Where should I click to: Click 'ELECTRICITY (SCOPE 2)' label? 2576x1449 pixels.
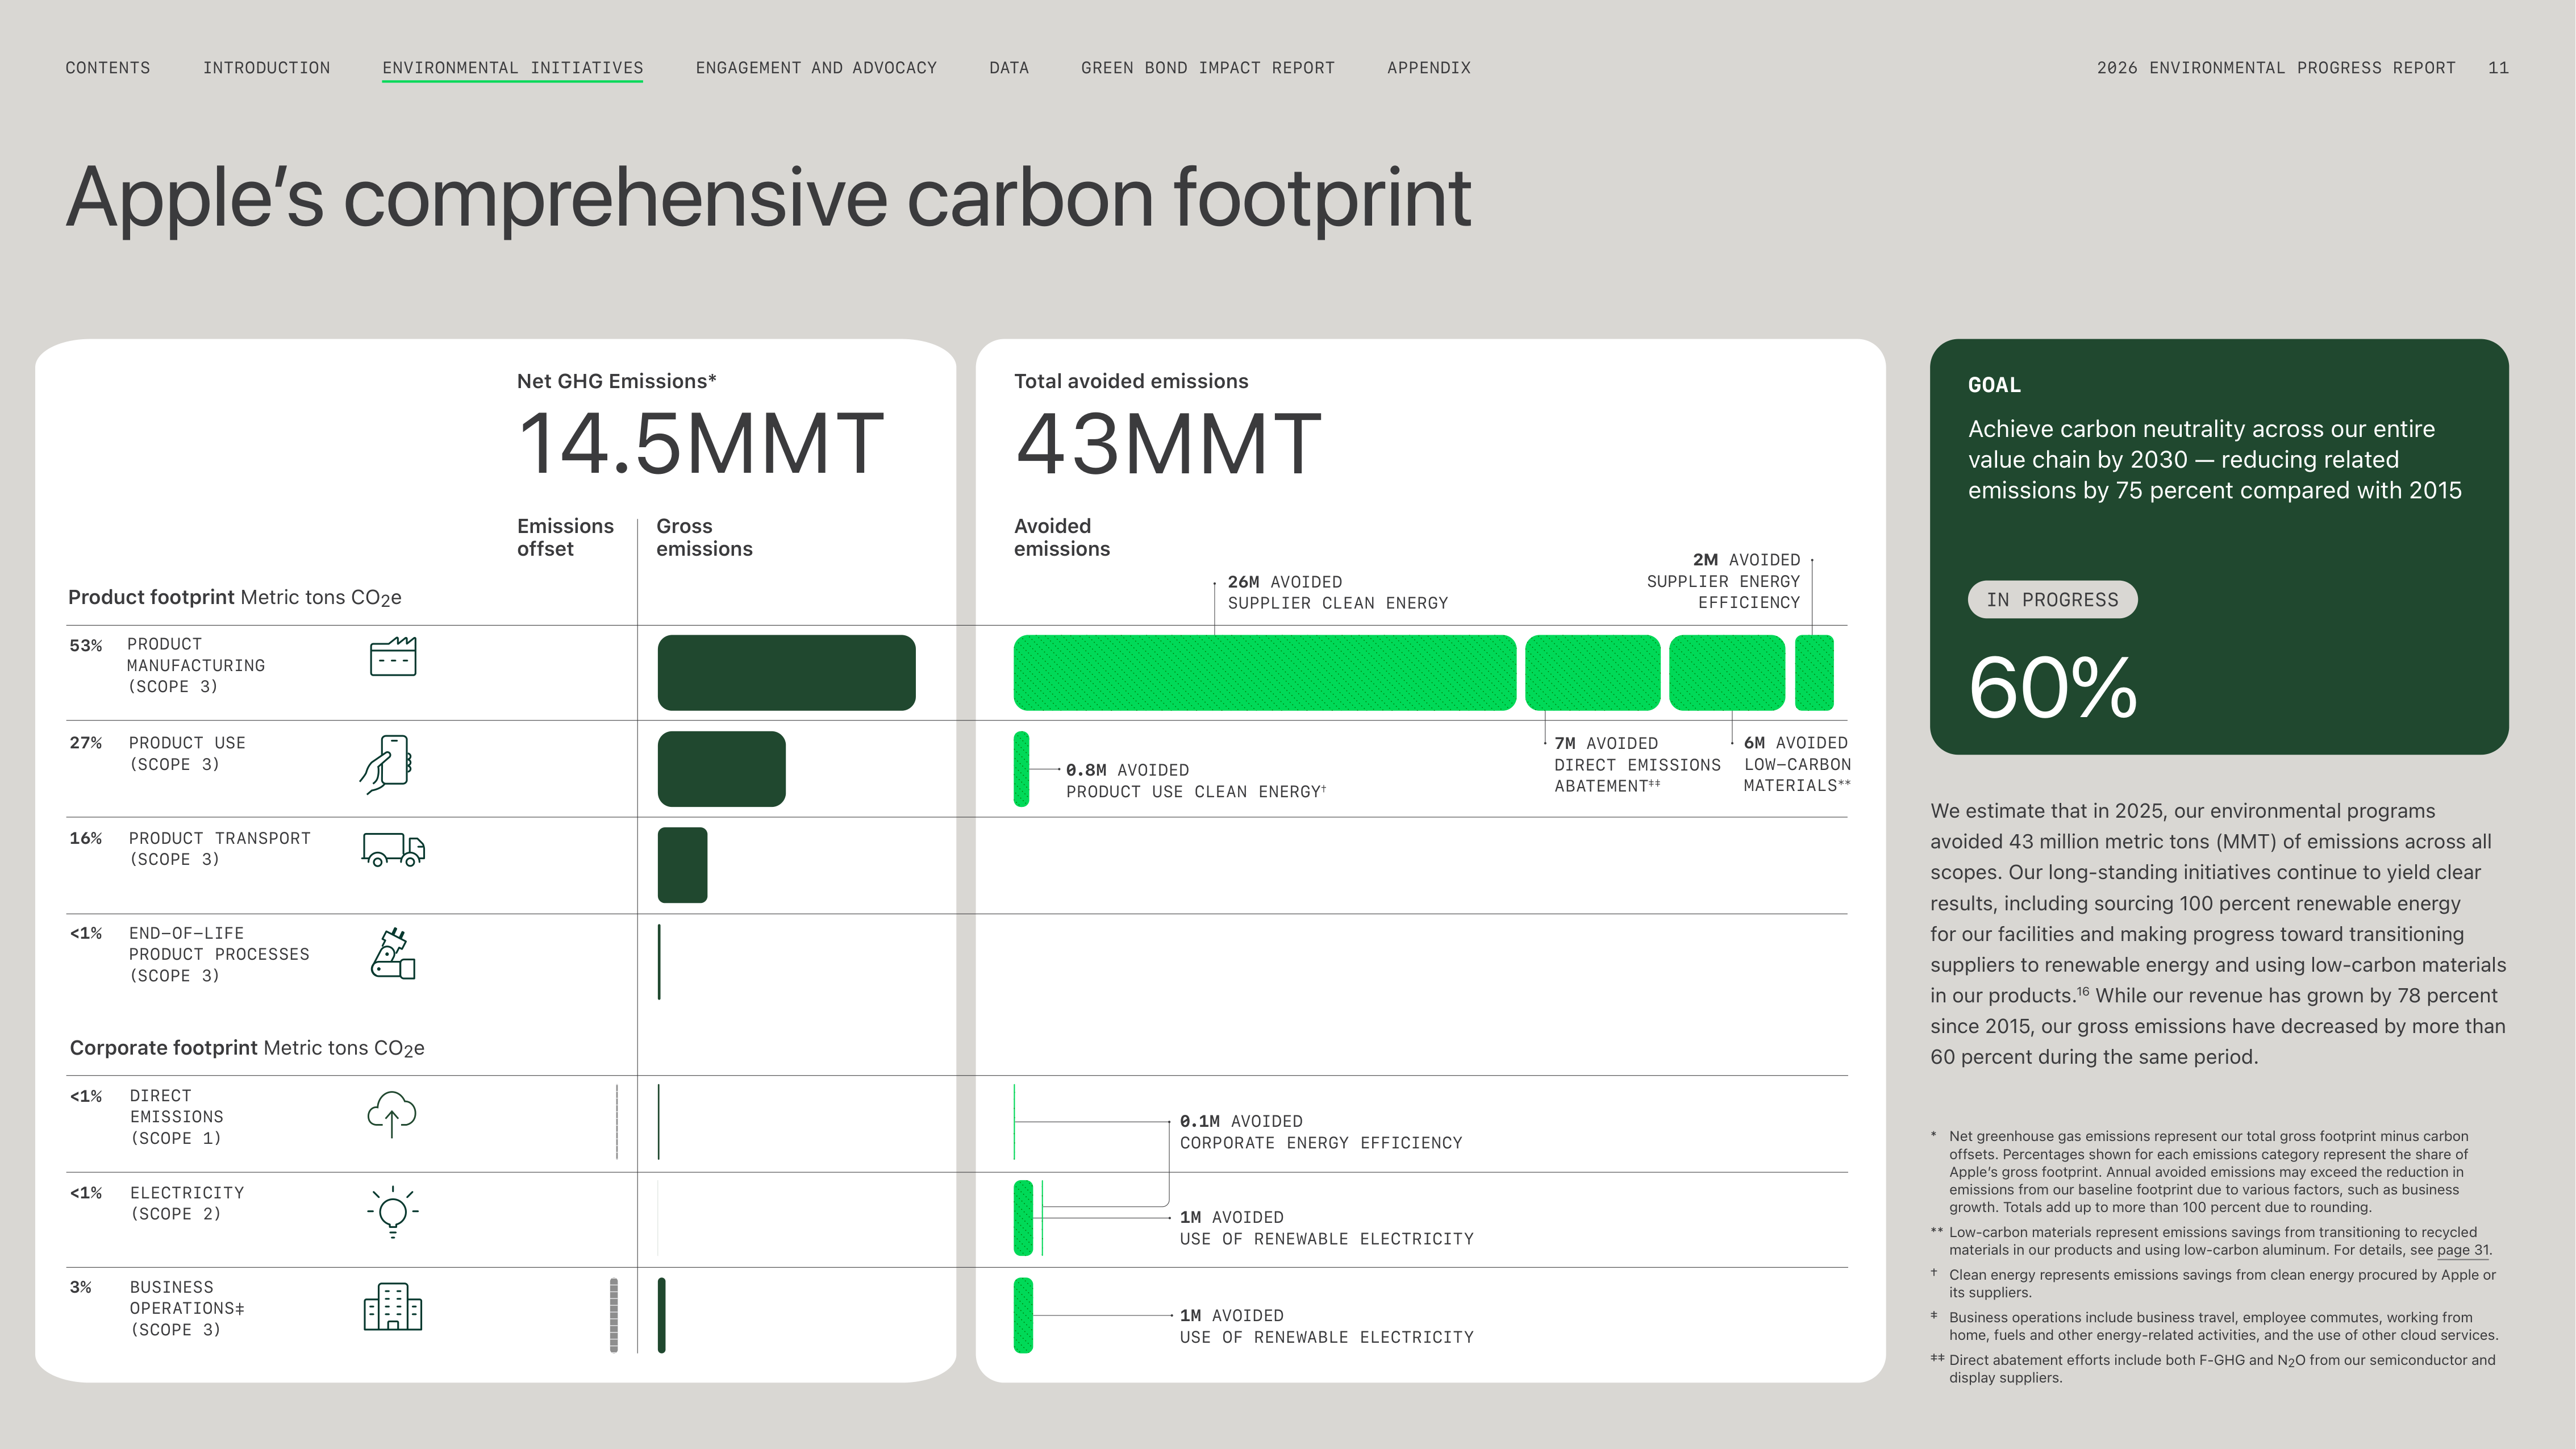(187, 1203)
